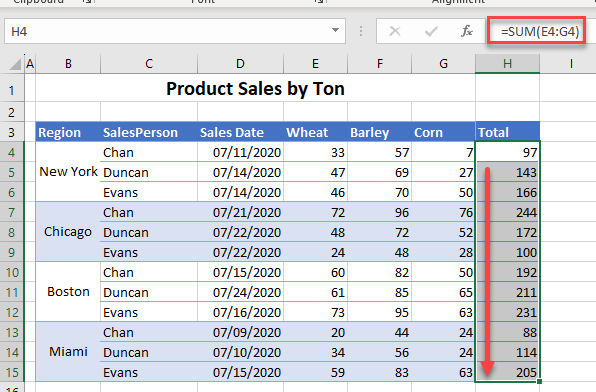Image resolution: width=596 pixels, height=392 pixels.
Task: Open the Name Box dropdown arrow
Action: pyautogui.click(x=335, y=30)
